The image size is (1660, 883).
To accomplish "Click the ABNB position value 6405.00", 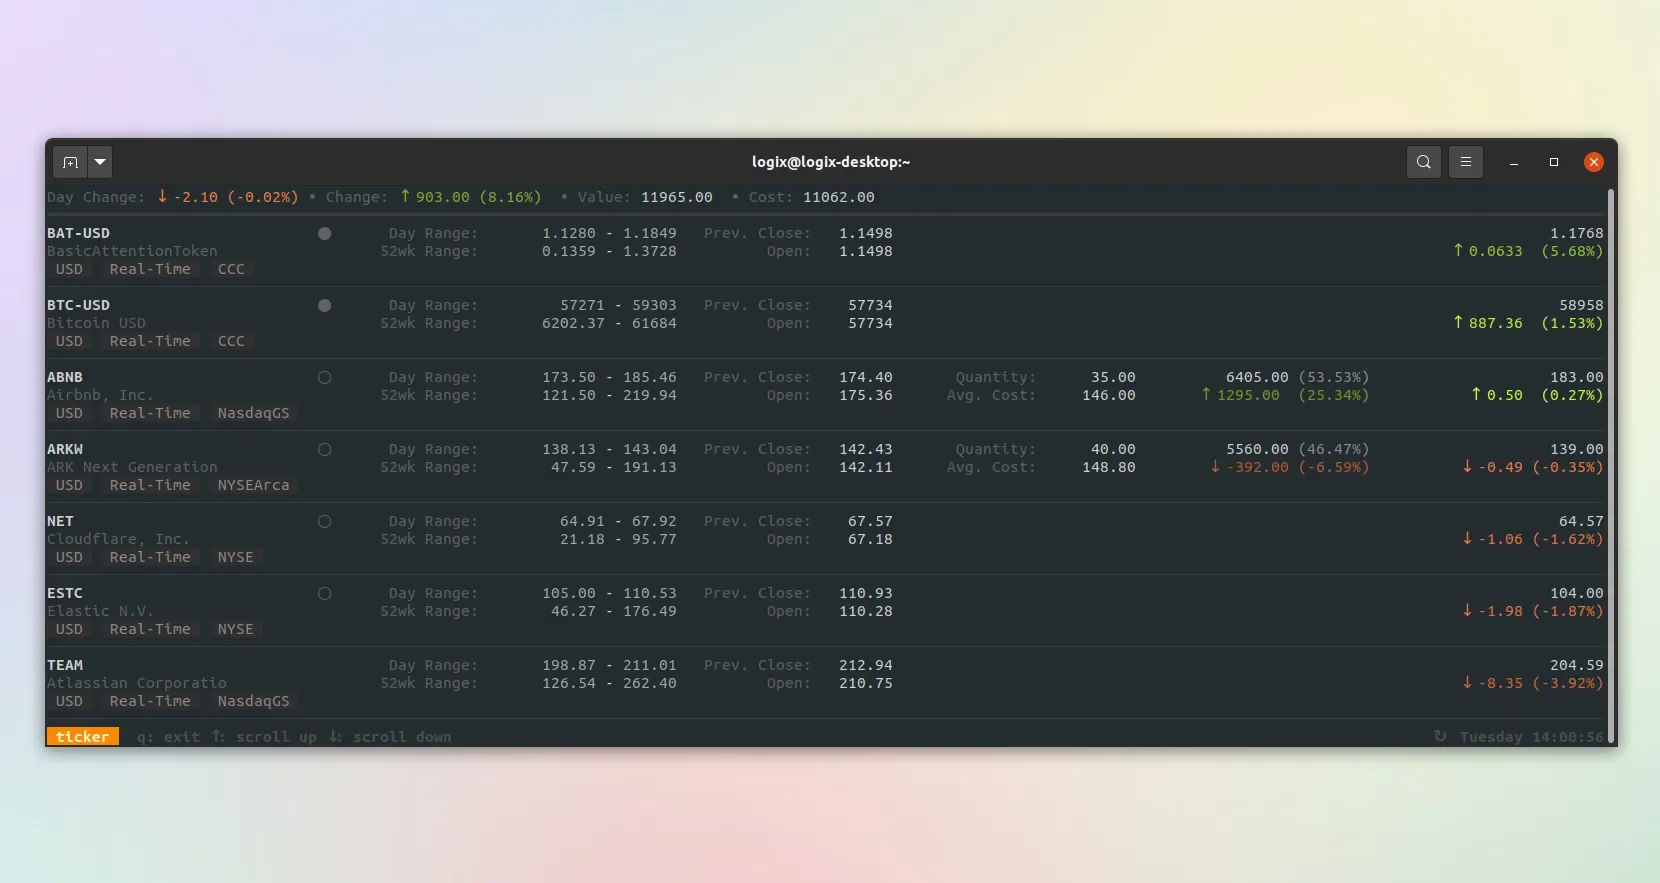I will (x=1258, y=378).
